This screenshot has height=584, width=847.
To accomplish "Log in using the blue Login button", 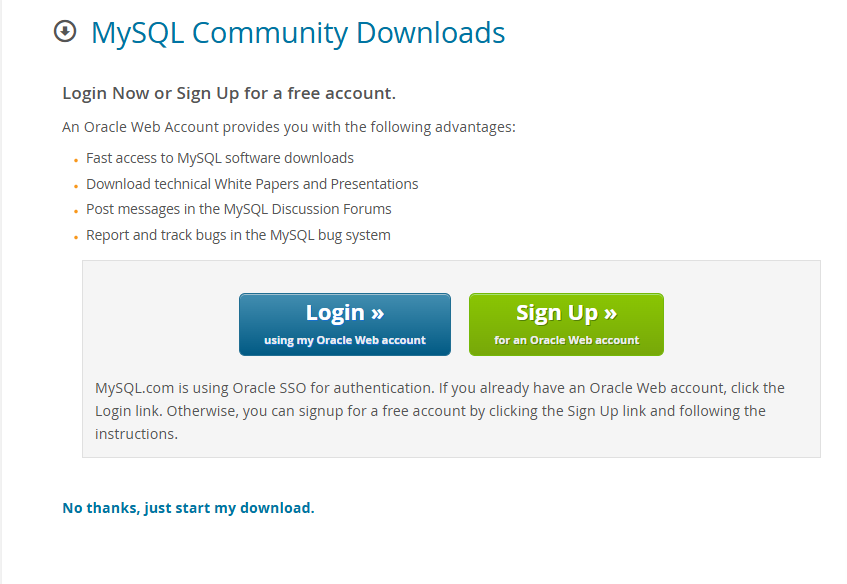I will click(x=345, y=324).
